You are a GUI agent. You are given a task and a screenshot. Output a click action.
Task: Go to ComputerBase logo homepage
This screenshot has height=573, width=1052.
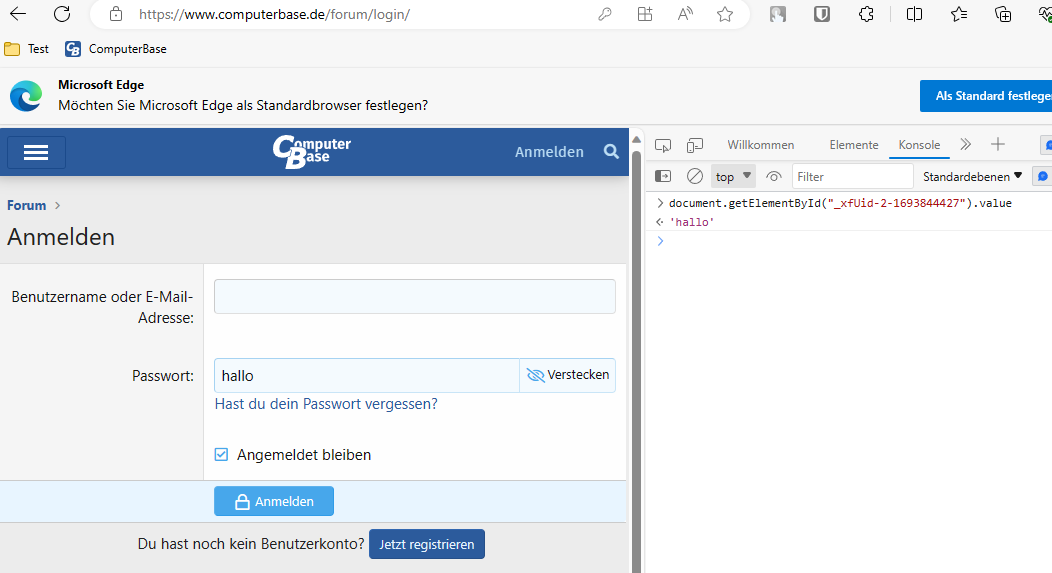tap(311, 152)
